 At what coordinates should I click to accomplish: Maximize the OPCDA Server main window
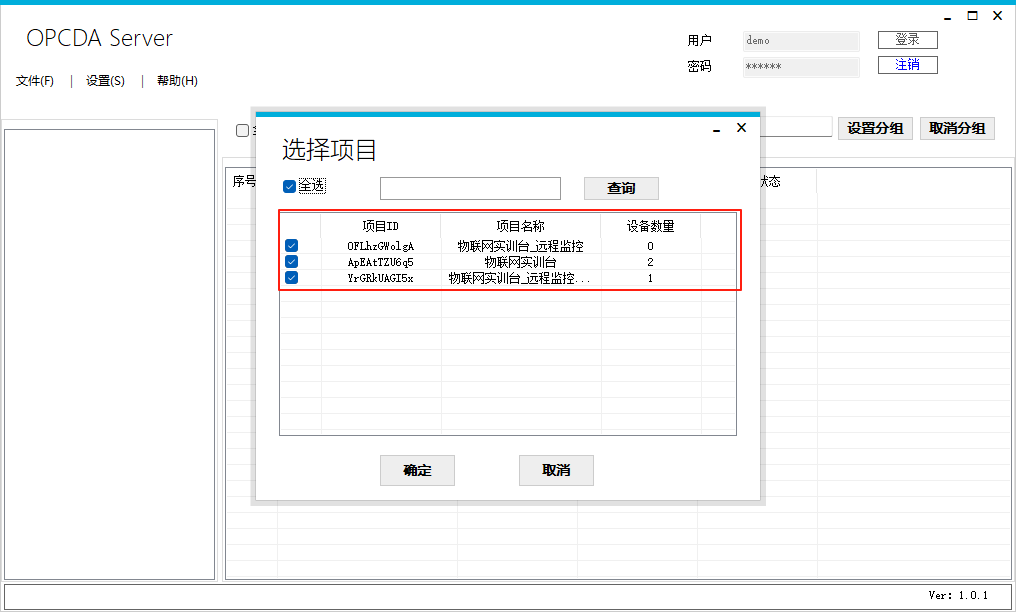click(972, 16)
